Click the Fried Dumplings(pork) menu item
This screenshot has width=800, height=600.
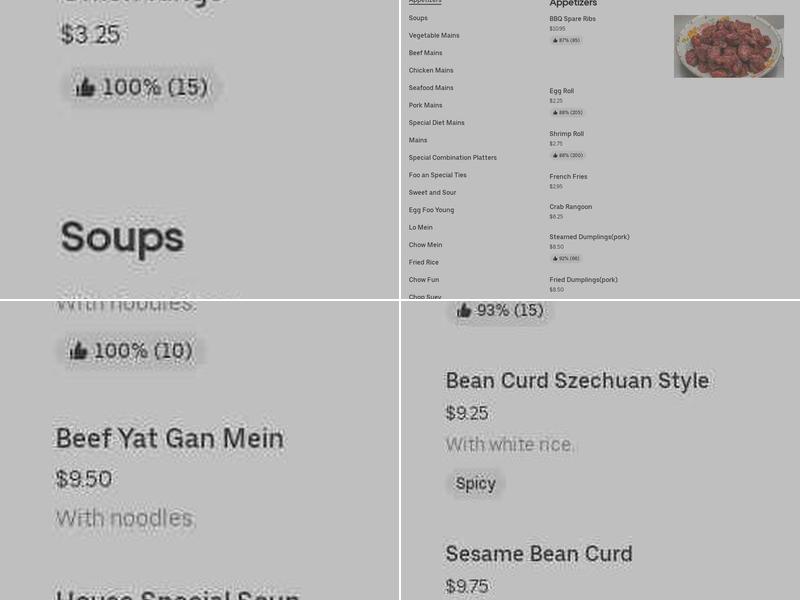pyautogui.click(x=584, y=280)
